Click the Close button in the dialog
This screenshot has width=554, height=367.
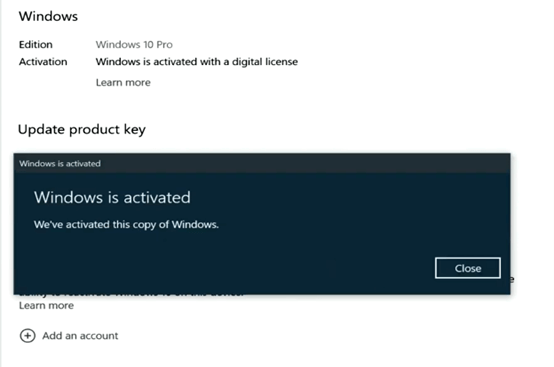click(468, 268)
